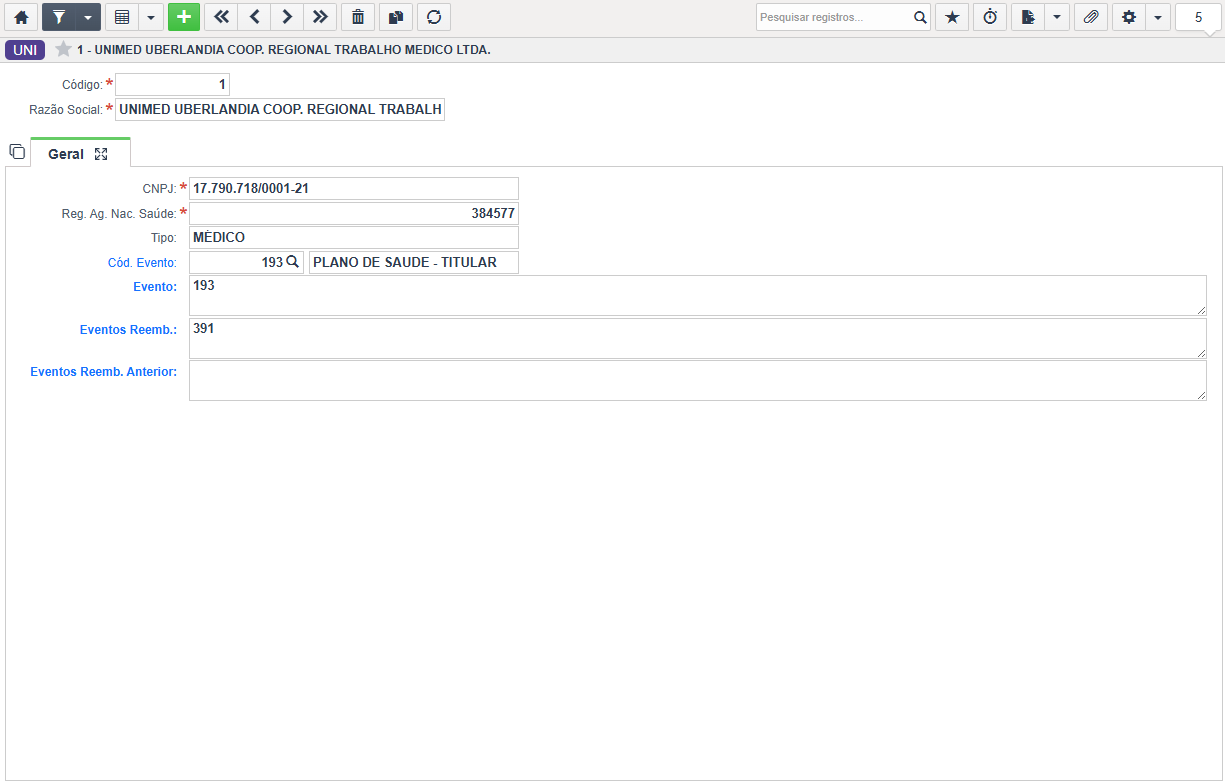Image resolution: width=1225 pixels, height=783 pixels.
Task: Open the settings gear button
Action: click(x=1129, y=17)
